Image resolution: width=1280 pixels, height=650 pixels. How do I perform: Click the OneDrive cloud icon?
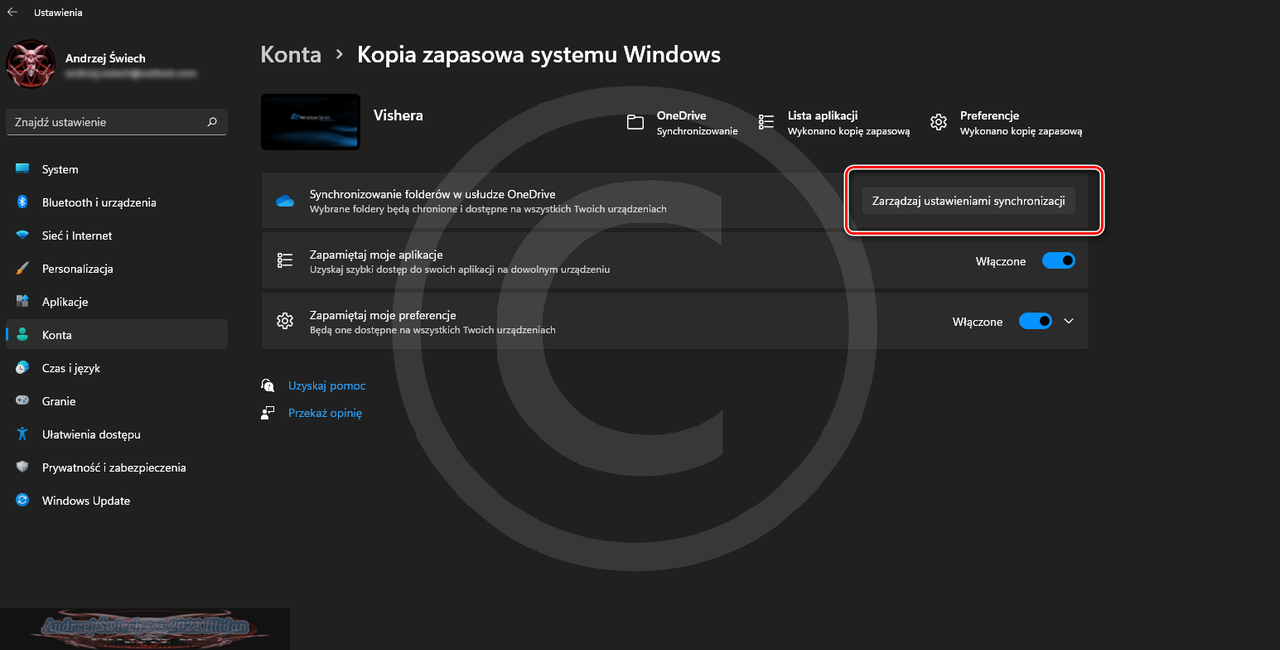[285, 201]
